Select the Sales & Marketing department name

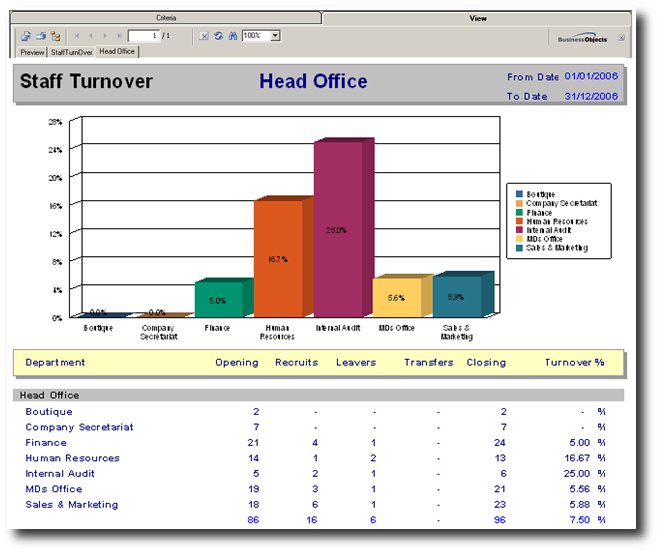pos(72,505)
